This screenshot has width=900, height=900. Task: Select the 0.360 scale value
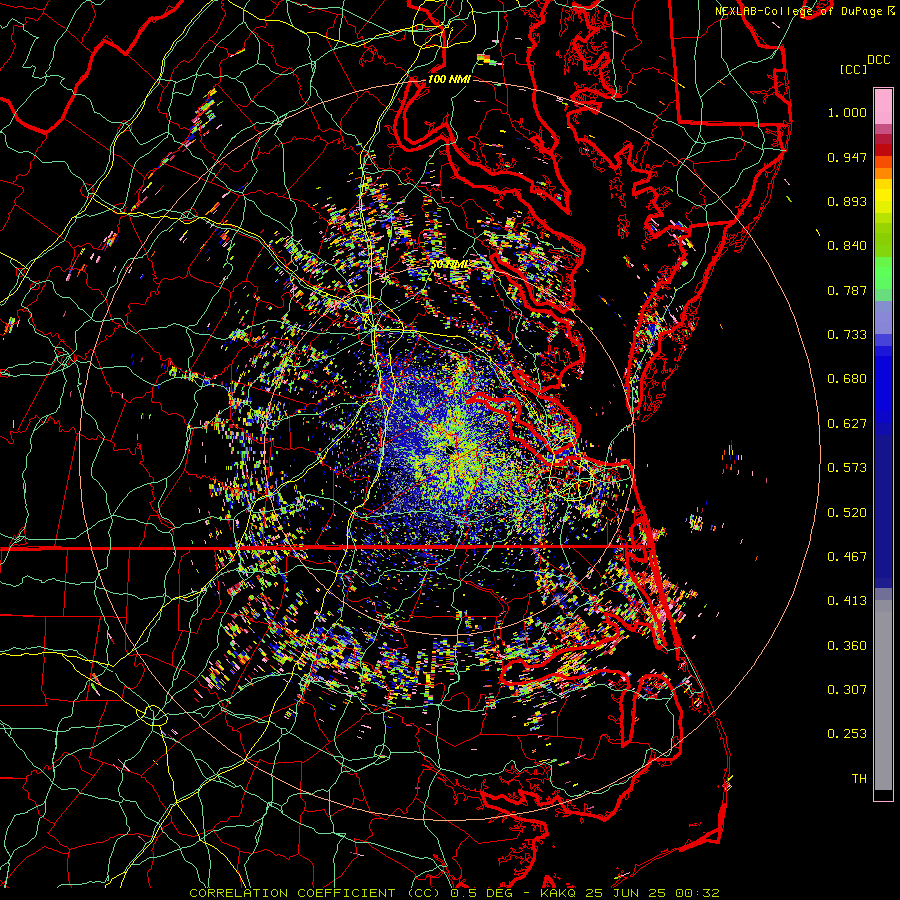(x=847, y=646)
